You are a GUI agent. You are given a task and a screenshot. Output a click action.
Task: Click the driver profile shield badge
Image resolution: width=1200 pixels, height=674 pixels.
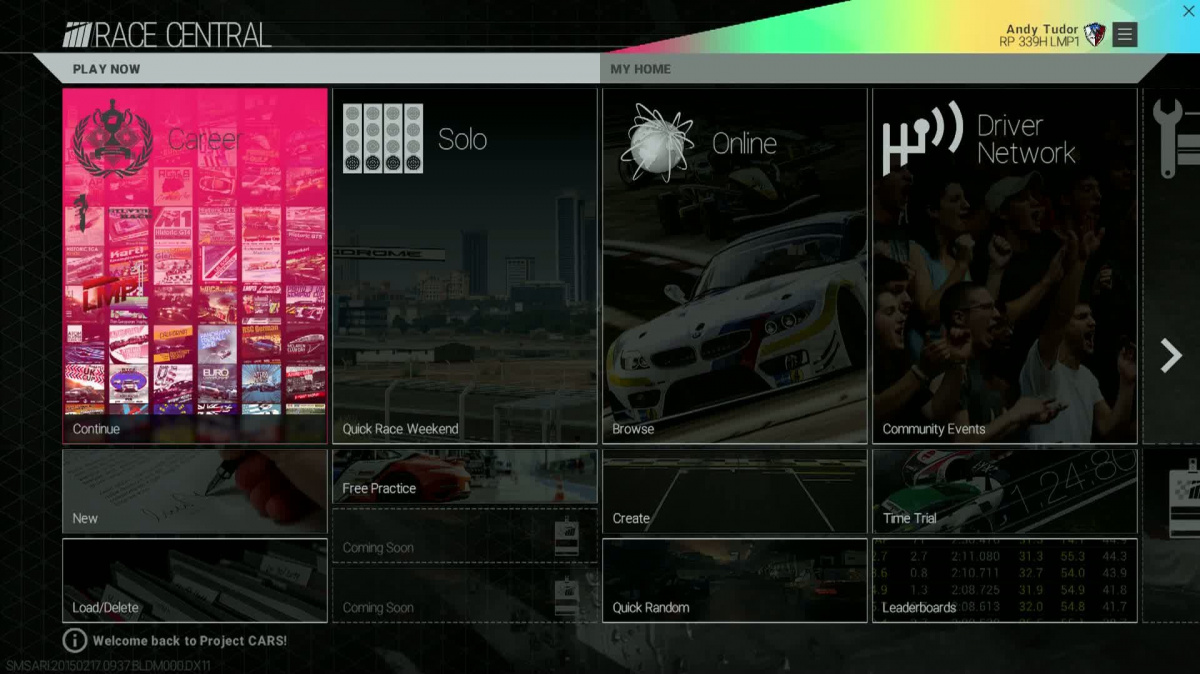point(1094,36)
